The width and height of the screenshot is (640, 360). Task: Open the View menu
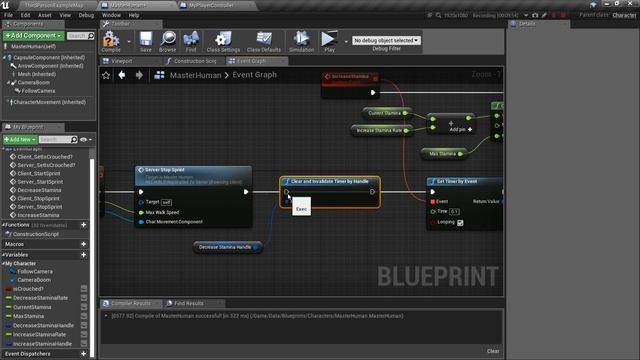coord(65,15)
